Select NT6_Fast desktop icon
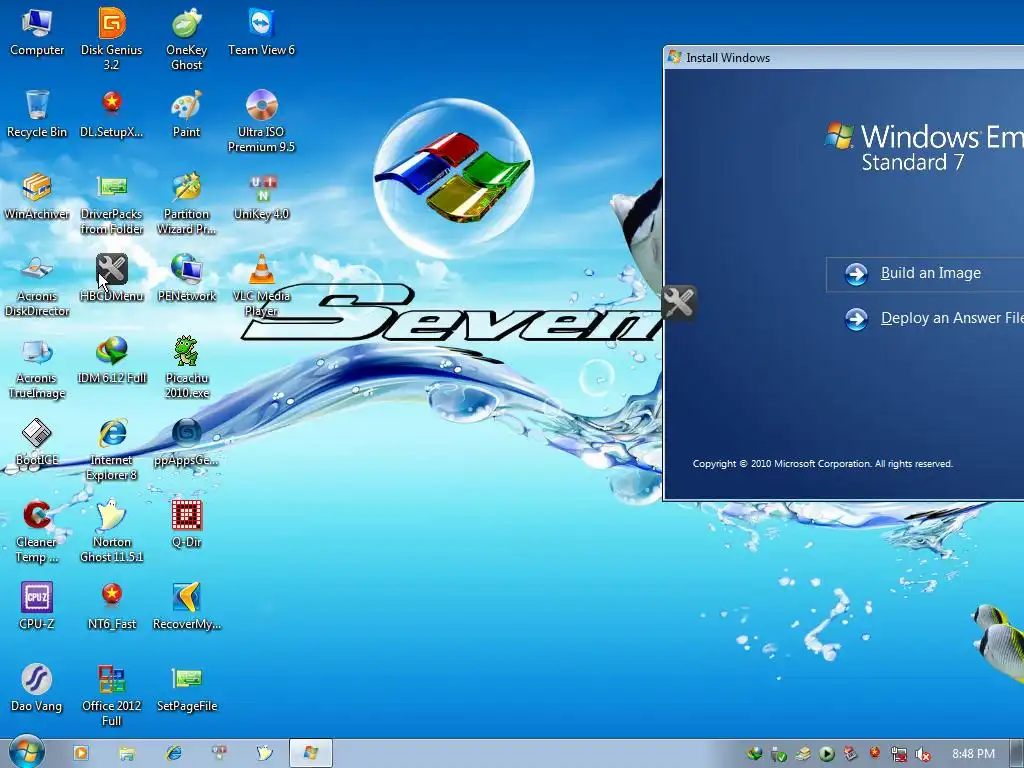This screenshot has width=1024, height=768. [x=112, y=605]
